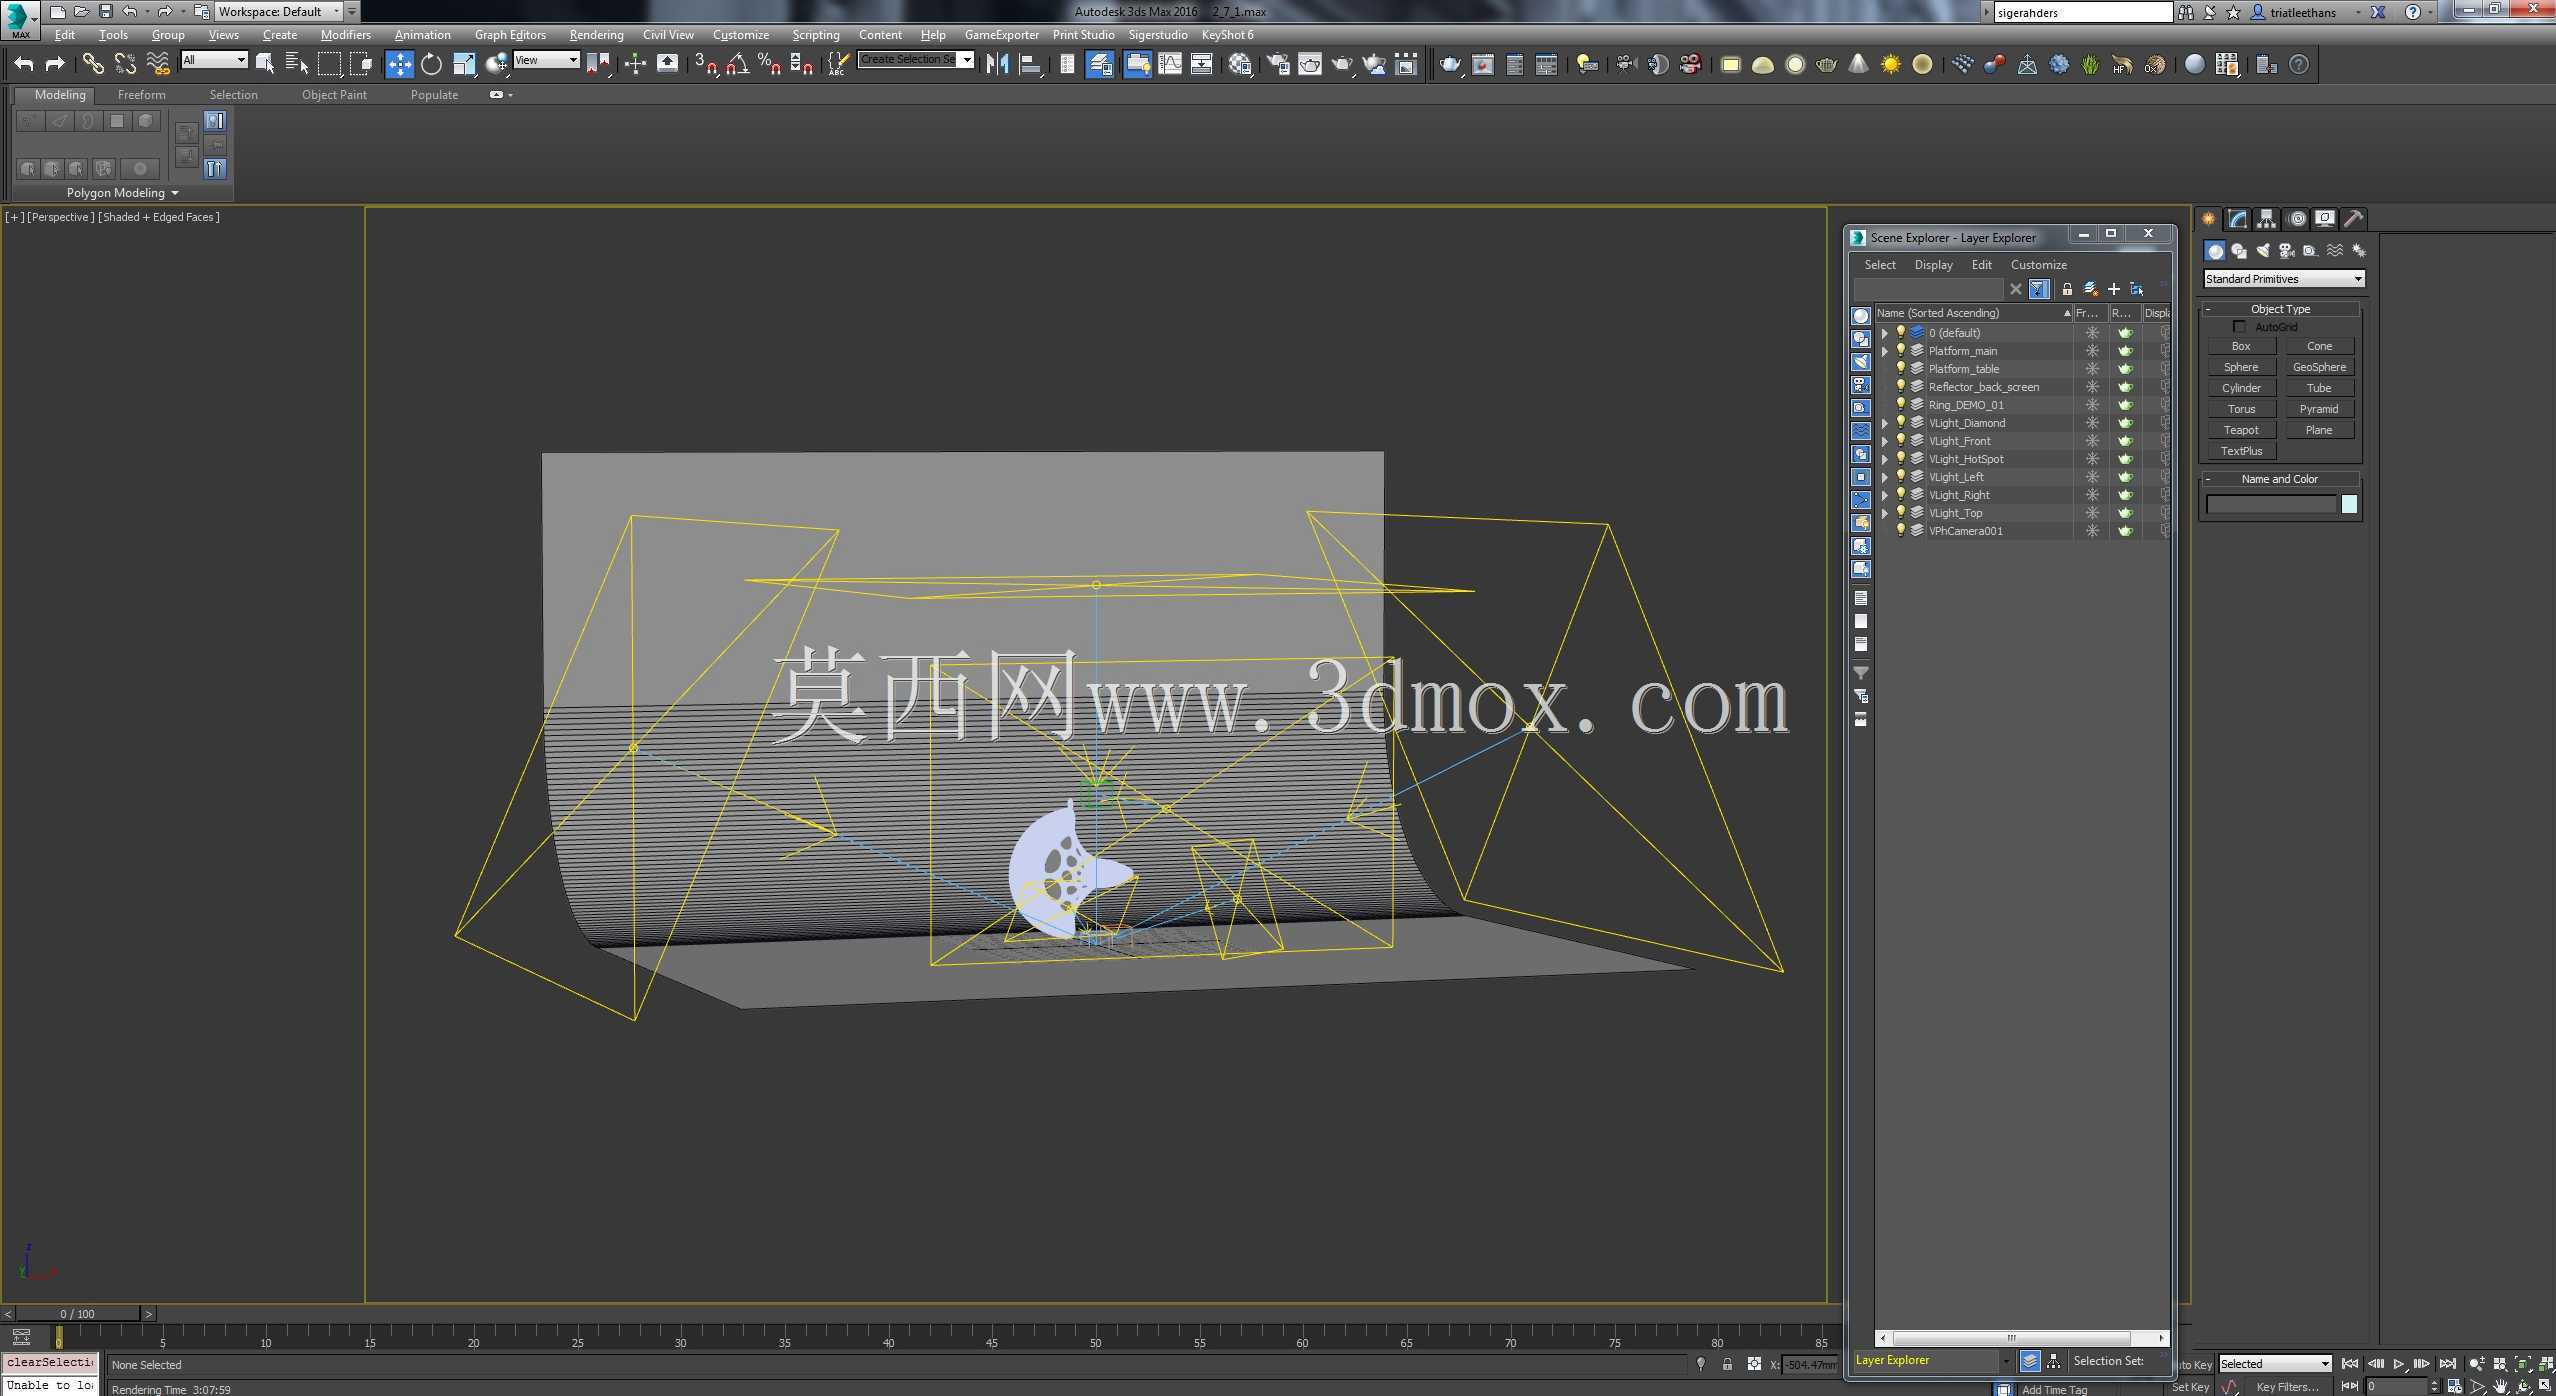Choose the Select by Name tool

(297, 64)
